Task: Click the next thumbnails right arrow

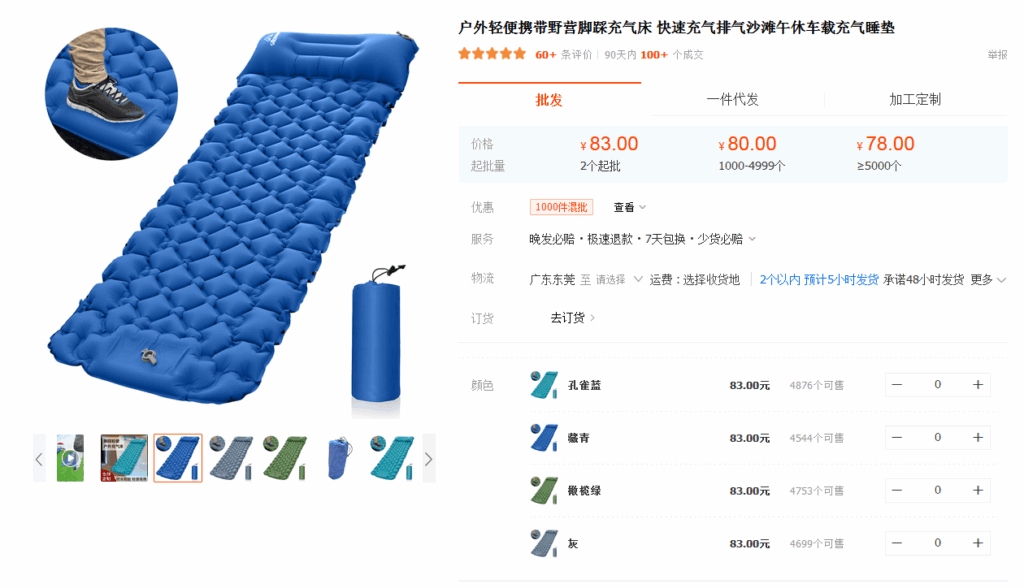Action: [428, 459]
